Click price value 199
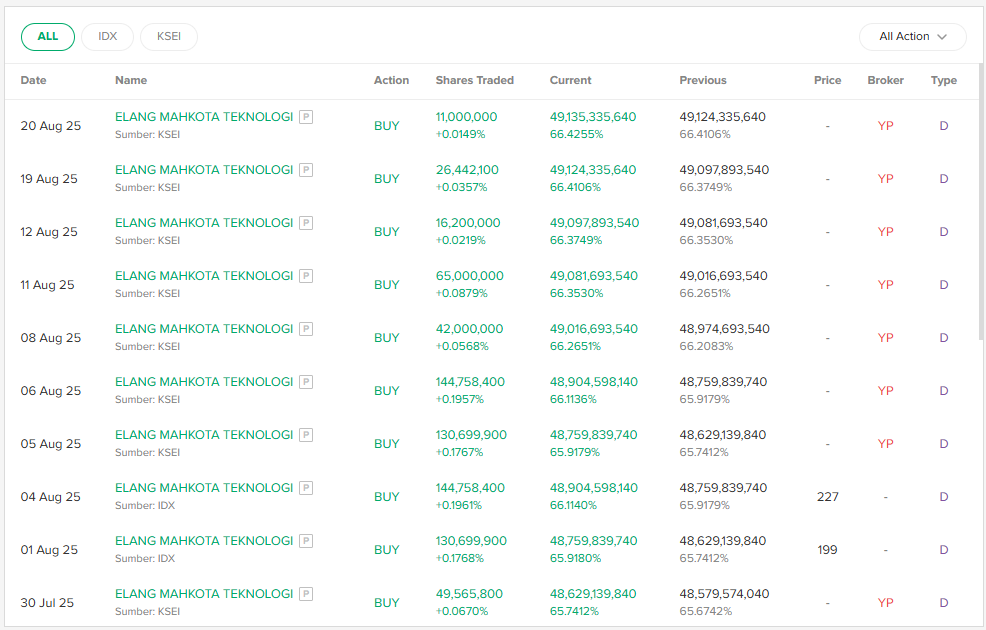Image resolution: width=986 pixels, height=630 pixels. [x=828, y=550]
